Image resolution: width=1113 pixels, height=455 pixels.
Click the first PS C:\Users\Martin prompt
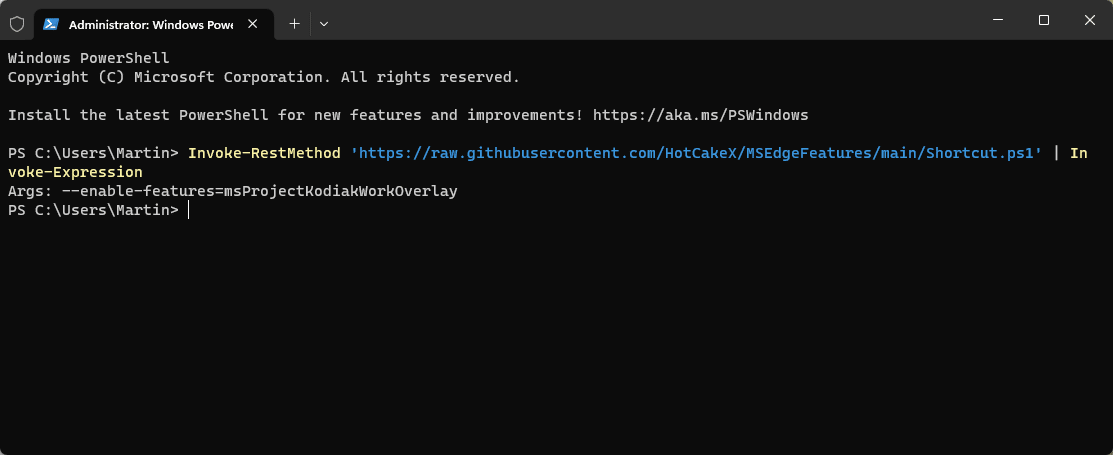[93, 153]
